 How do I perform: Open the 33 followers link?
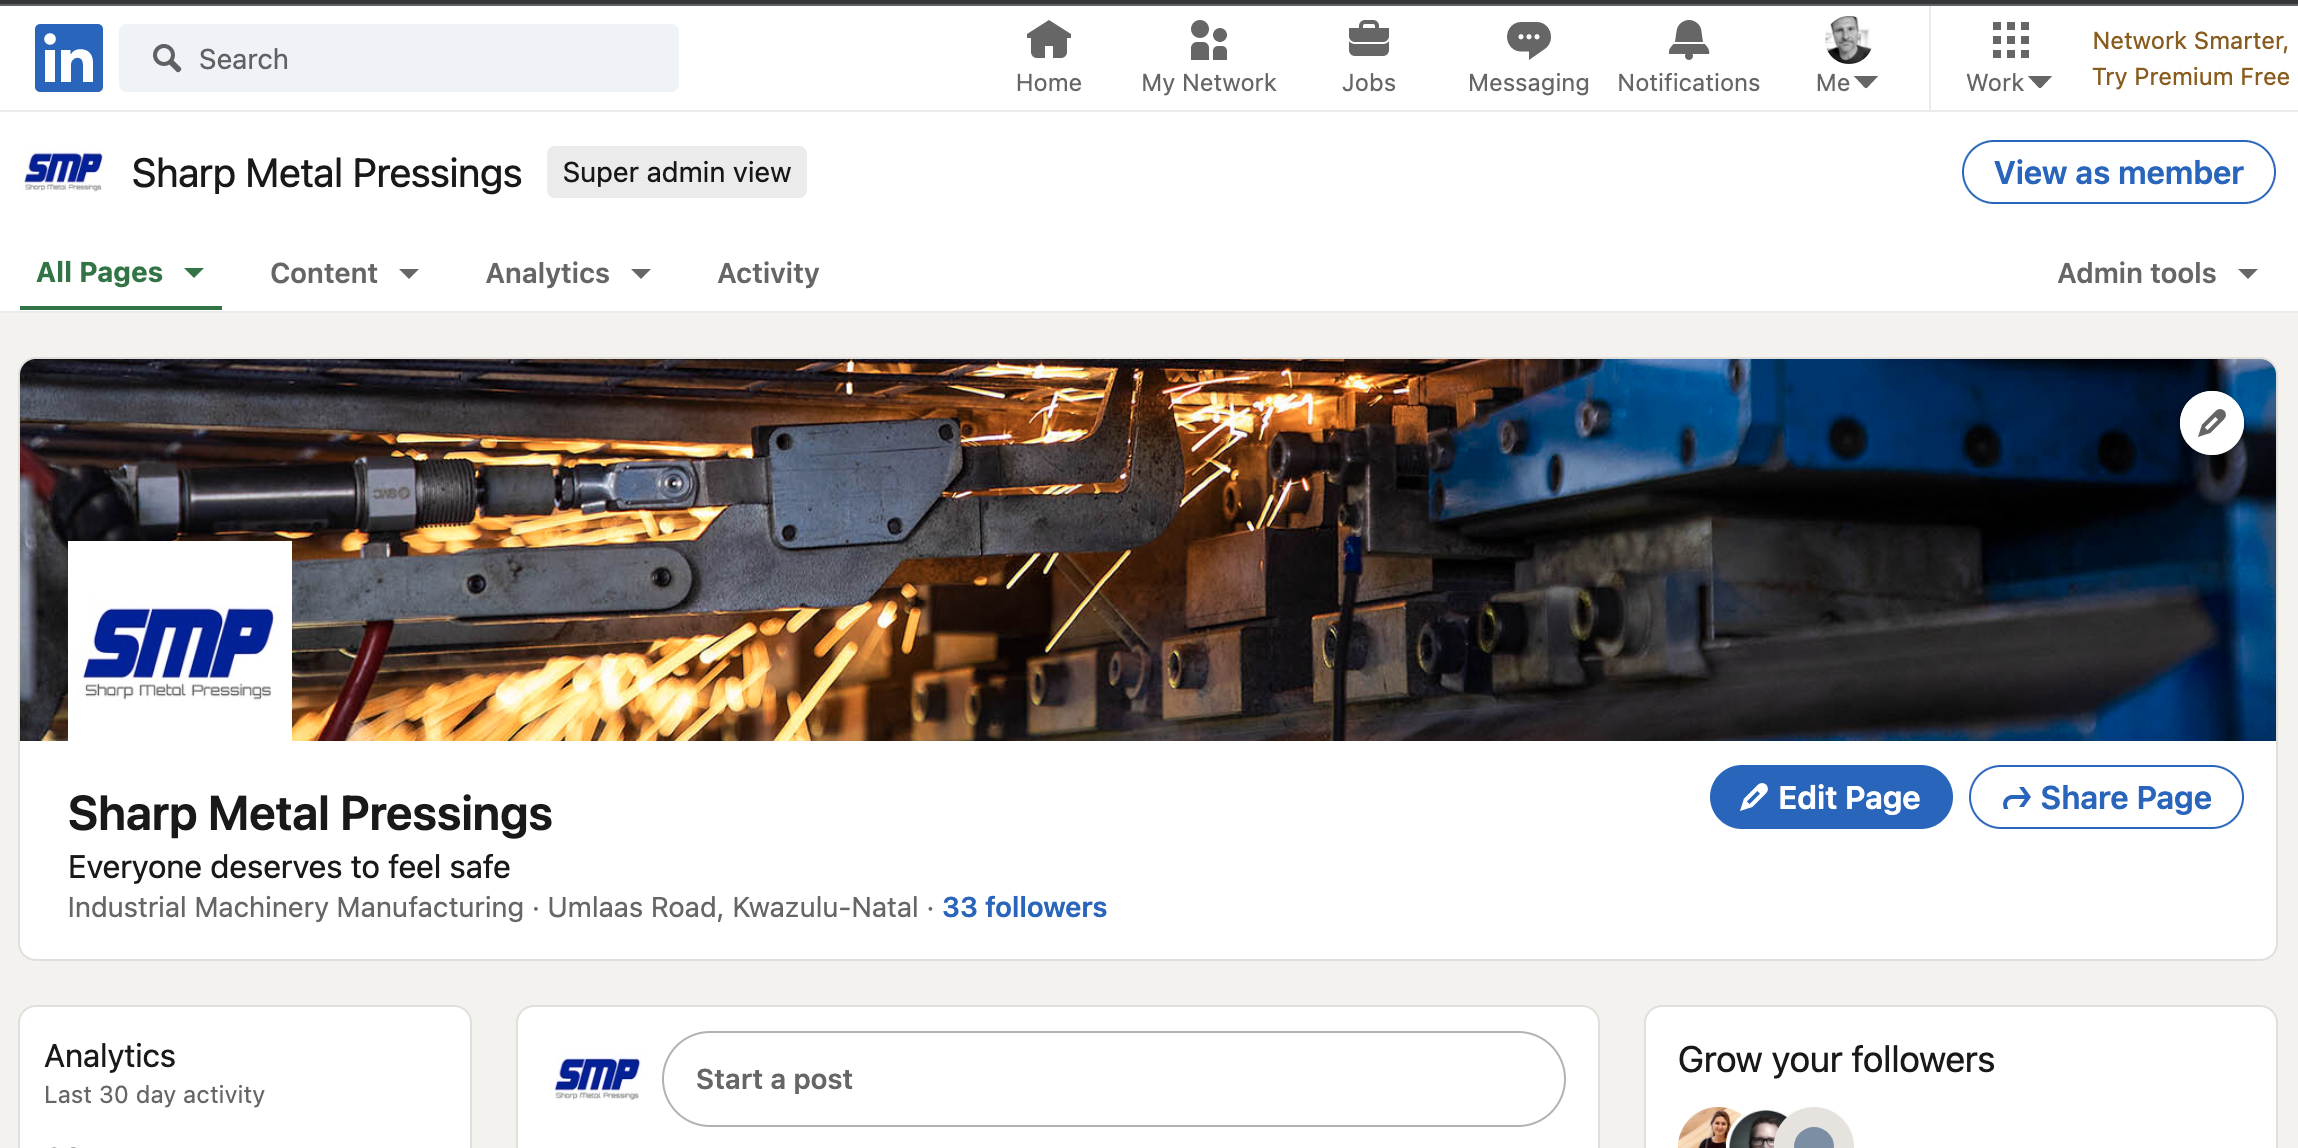[x=1024, y=907]
